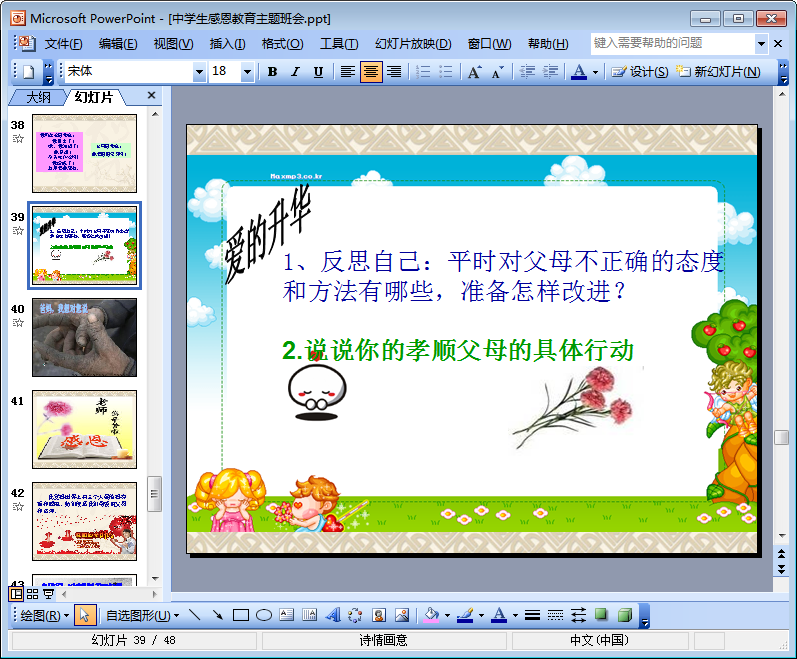
Task: Open the Window (窗口) menu
Action: 489,44
